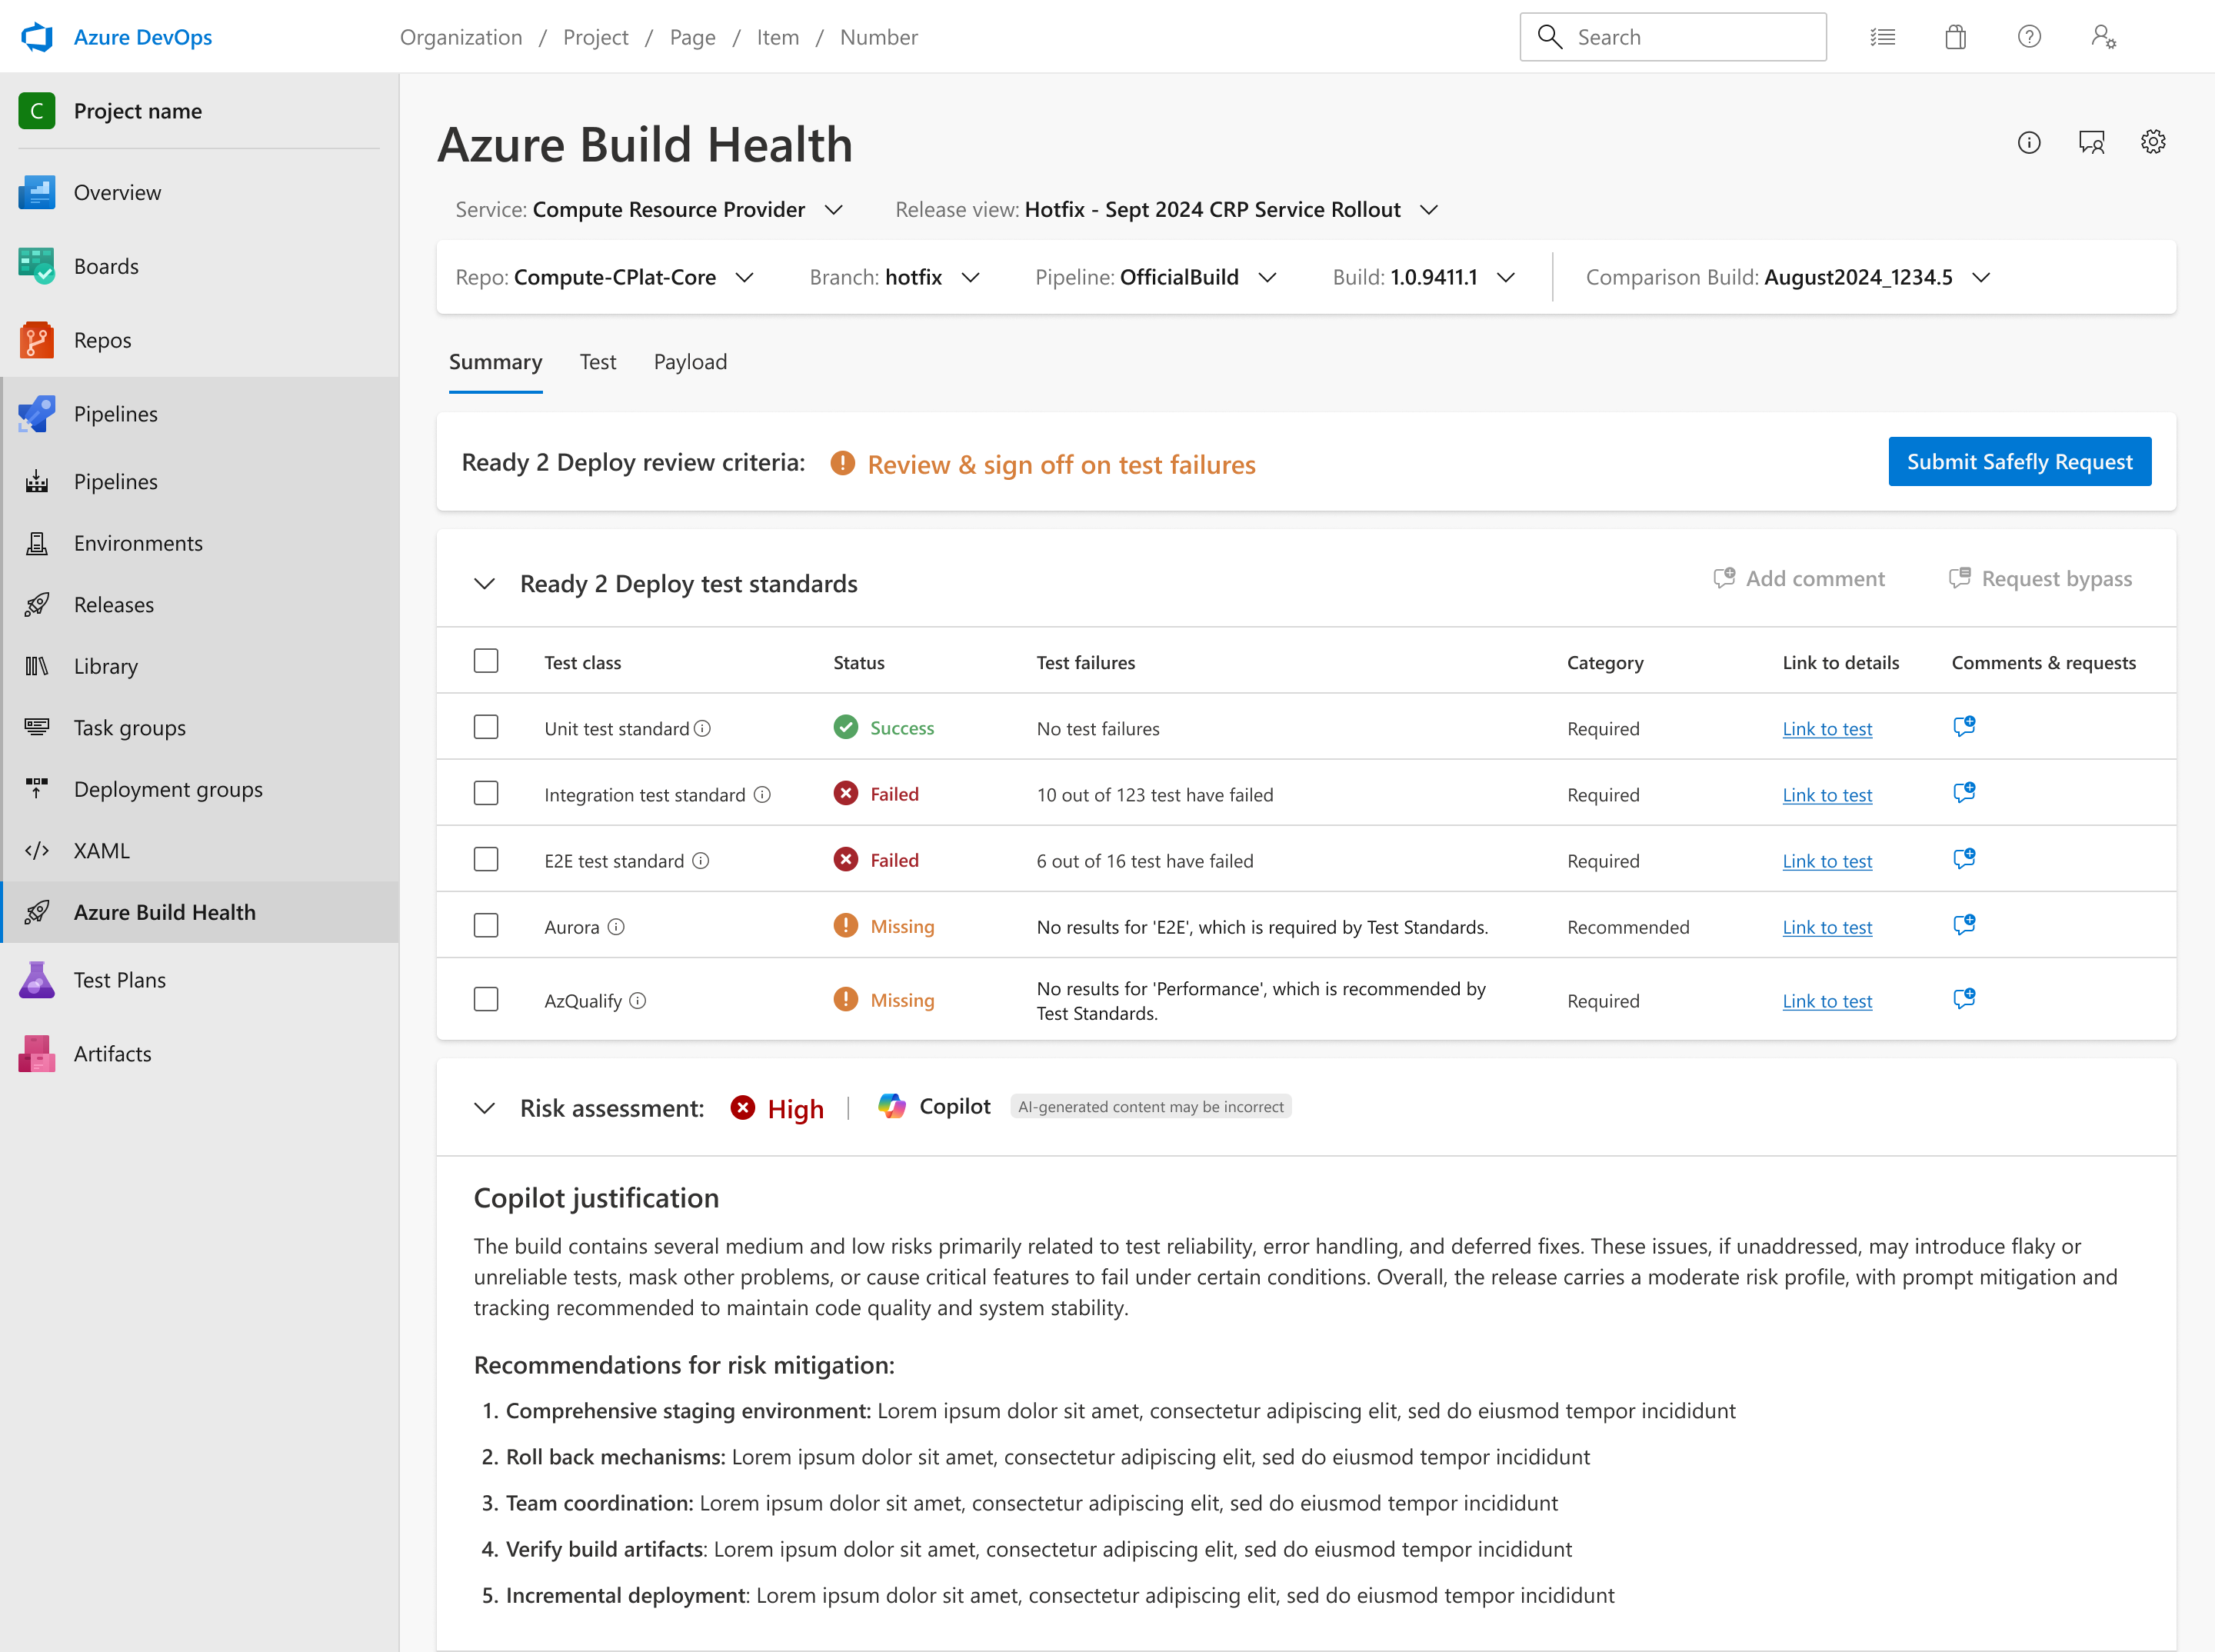This screenshot has width=2215, height=1652.
Task: Click the XAML code icon
Action: 37,851
